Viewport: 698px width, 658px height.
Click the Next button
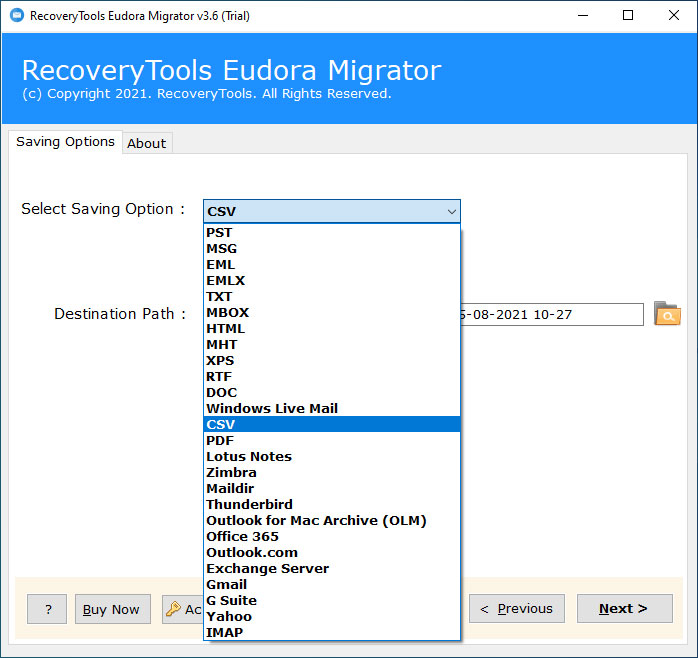(x=625, y=609)
